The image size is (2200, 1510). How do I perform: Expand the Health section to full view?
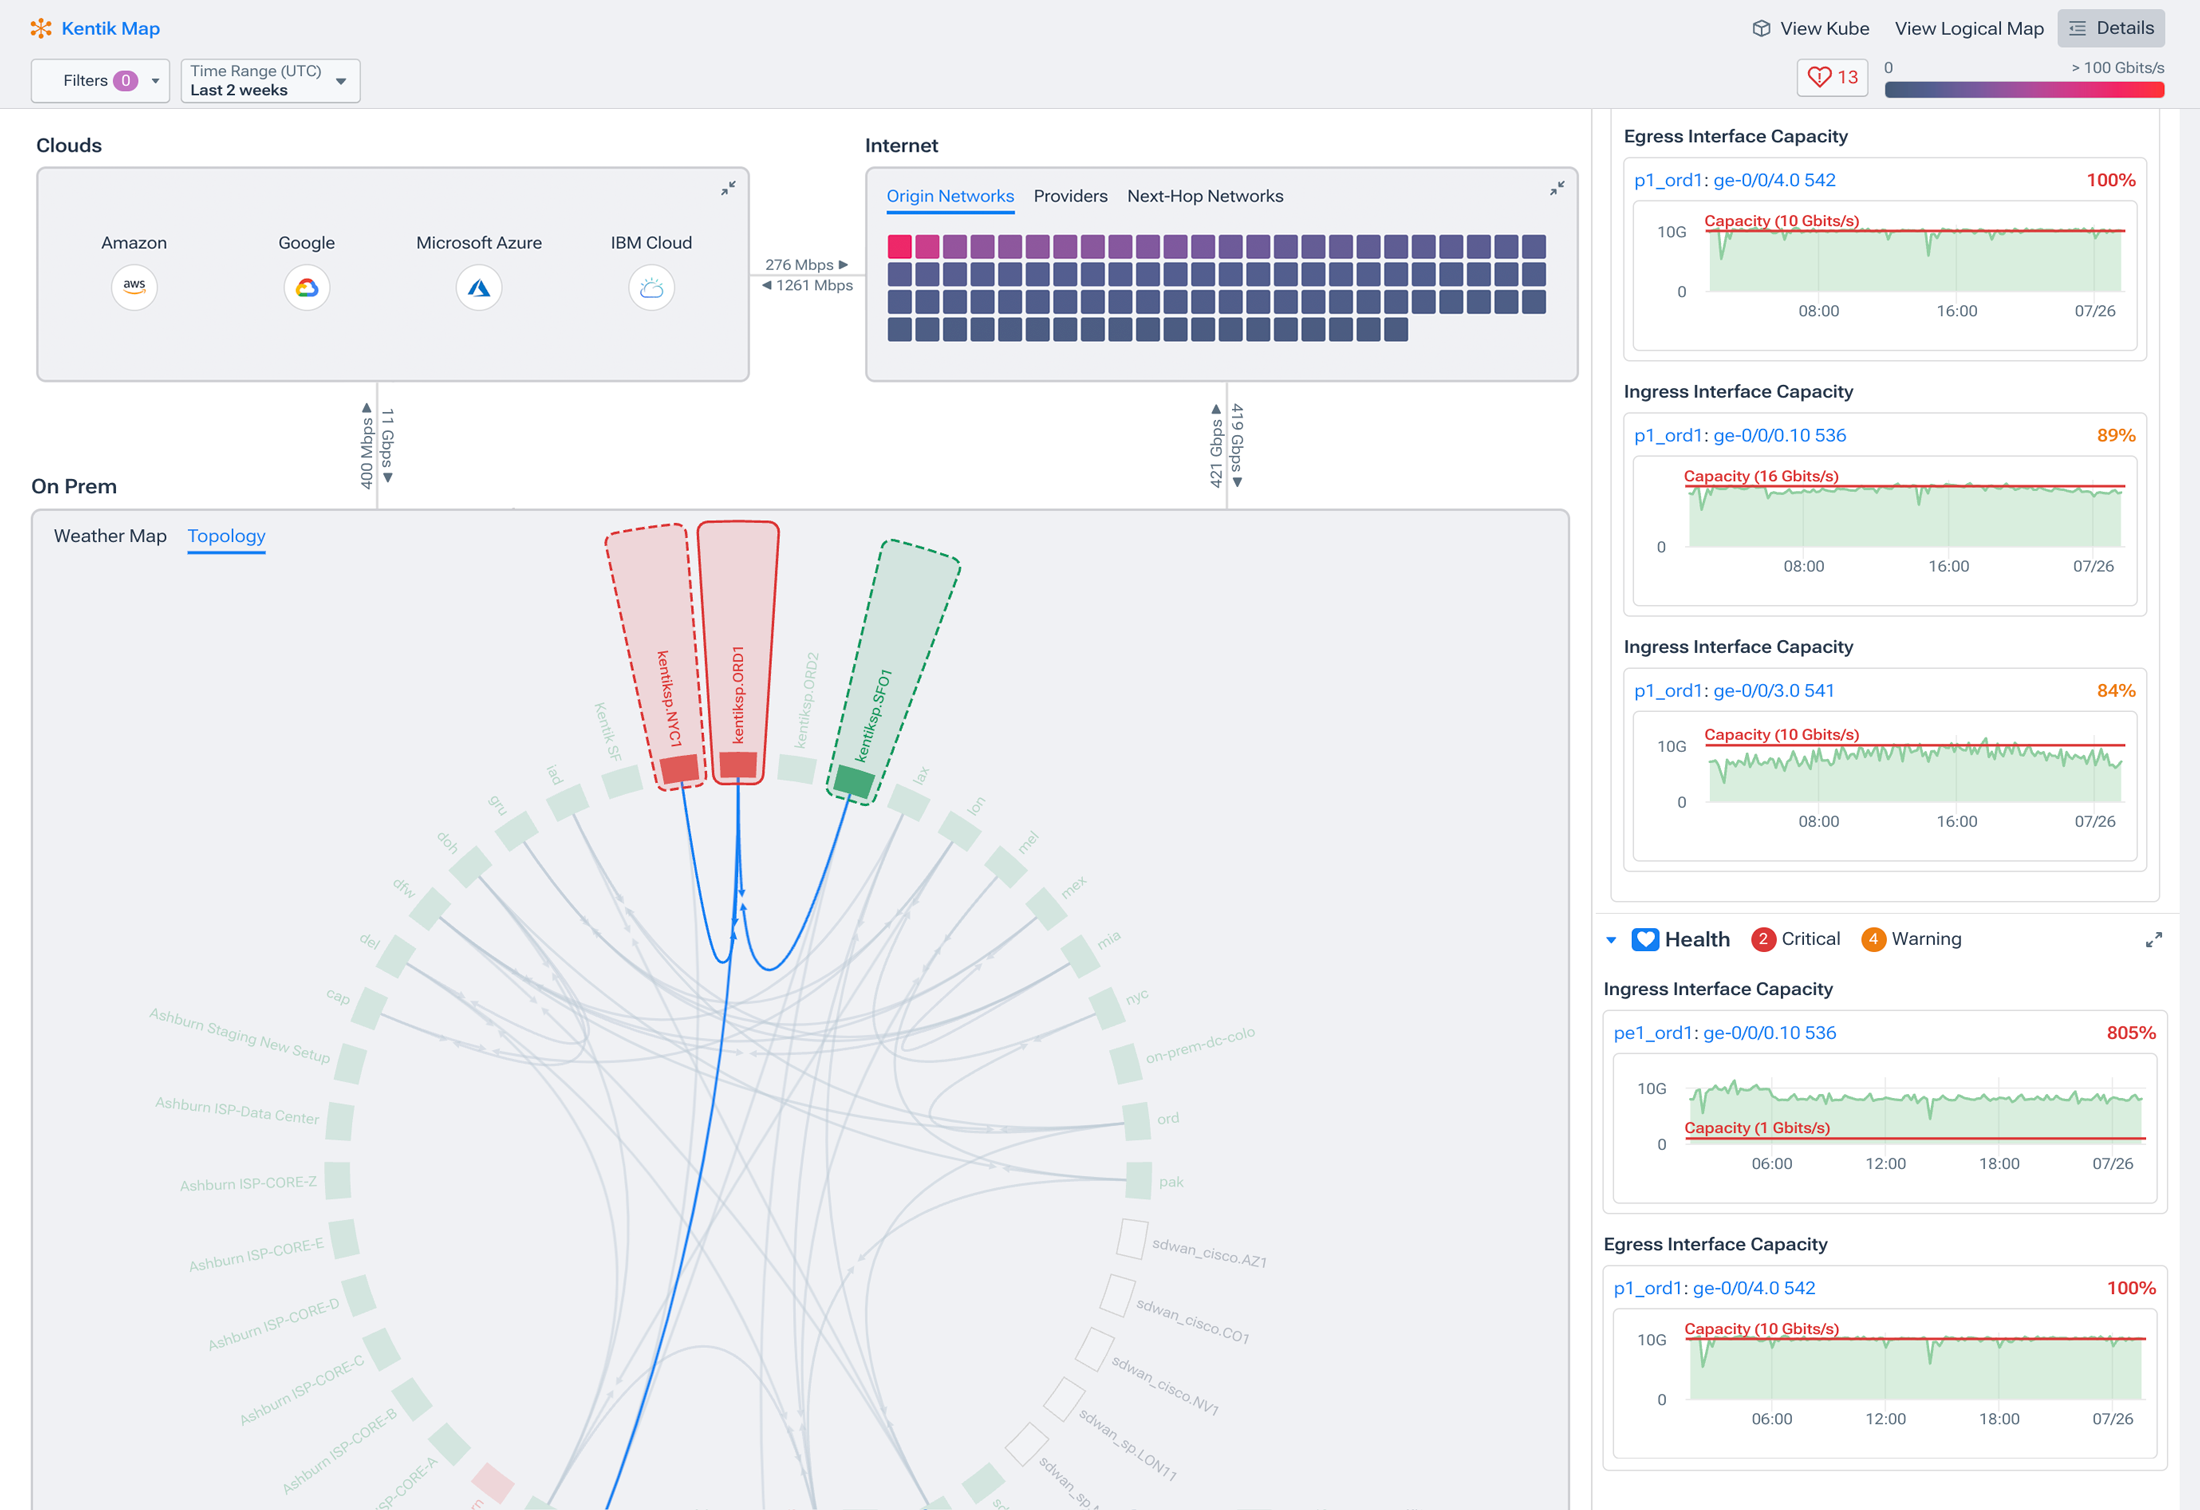[2153, 940]
